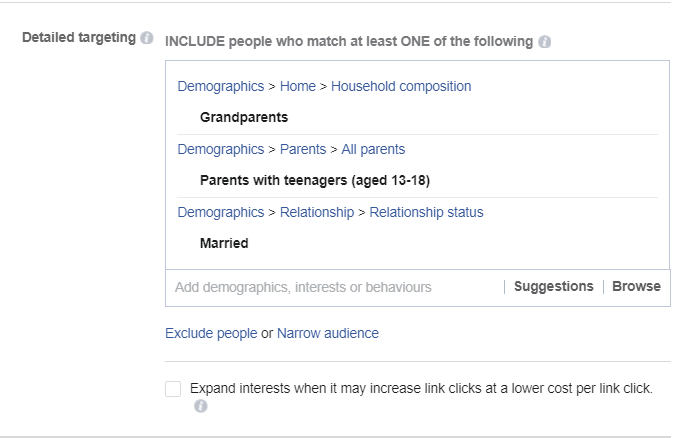Click info icon beside Detailed targeting label

[147, 38]
